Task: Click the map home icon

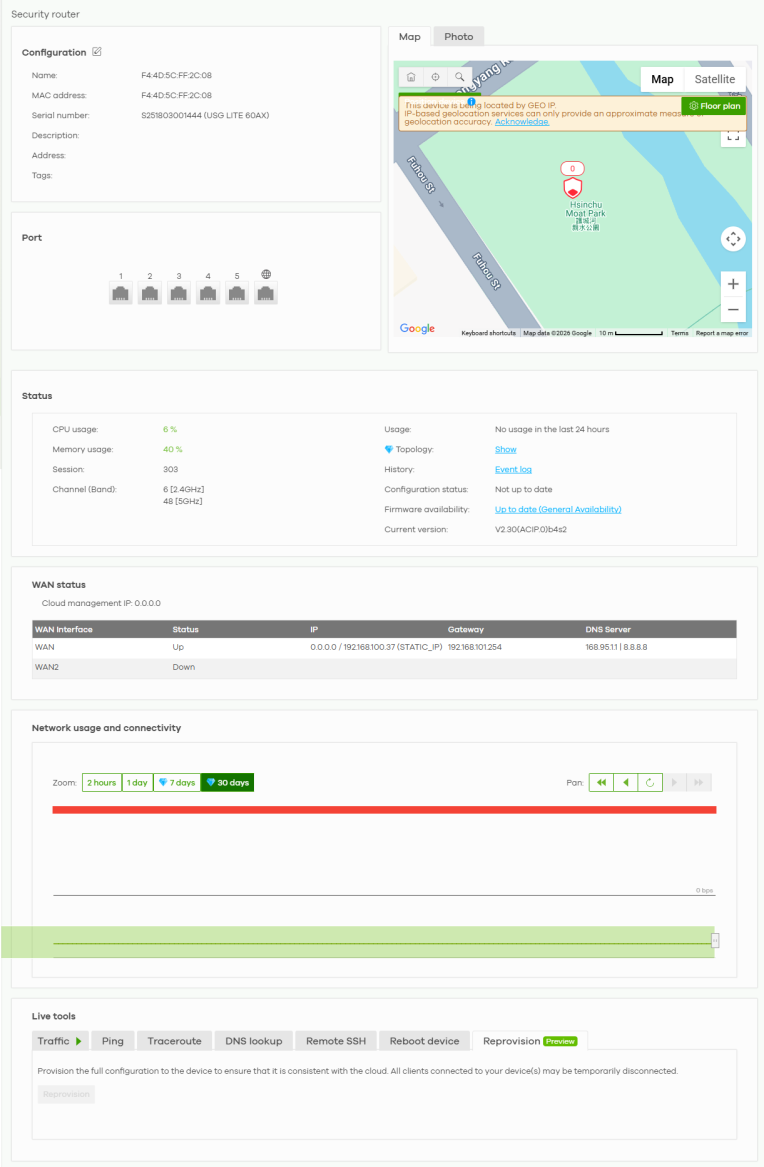Action: 411,77
